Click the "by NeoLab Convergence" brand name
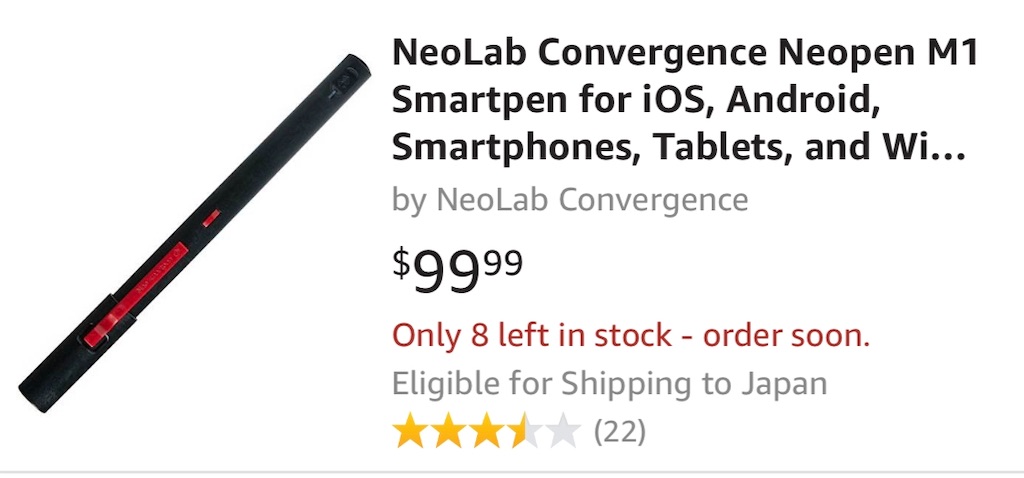The width and height of the screenshot is (1024, 478). coord(570,199)
